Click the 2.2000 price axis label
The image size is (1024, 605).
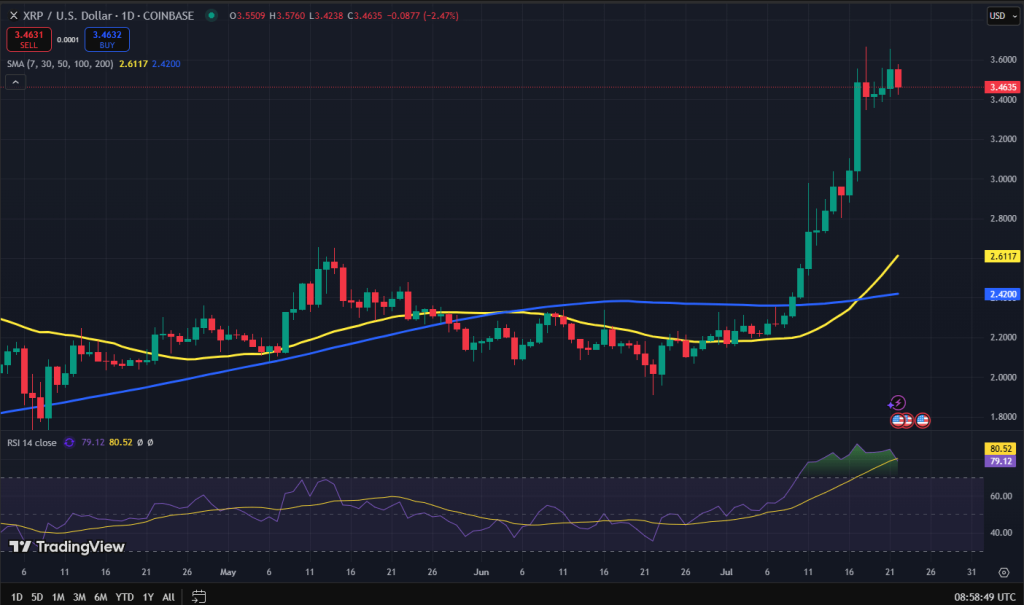(1003, 337)
